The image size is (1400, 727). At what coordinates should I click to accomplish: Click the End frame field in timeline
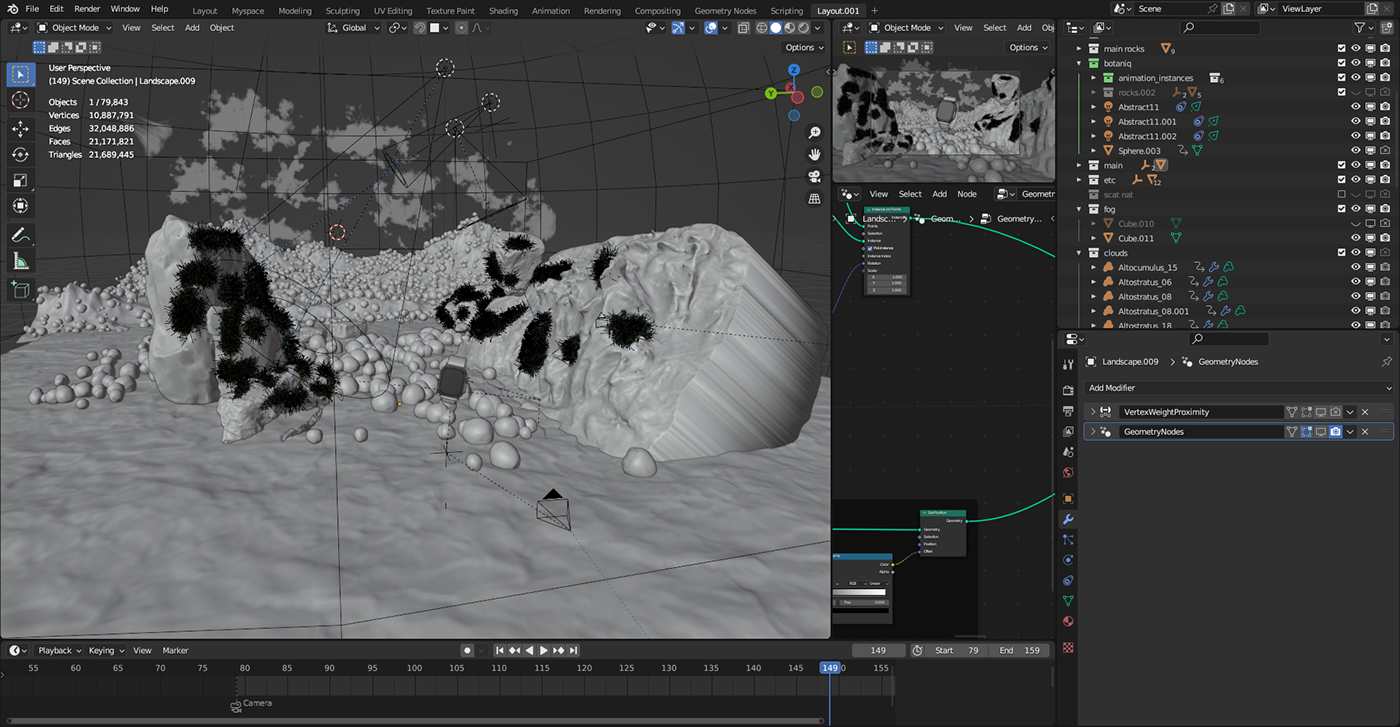1019,650
